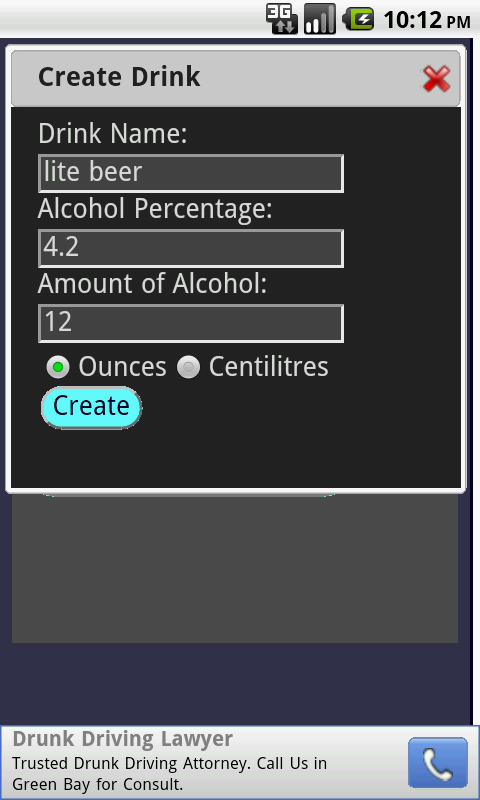The image size is (480, 800).
Task: Tap the Create Drink dialog title
Action: click(119, 77)
